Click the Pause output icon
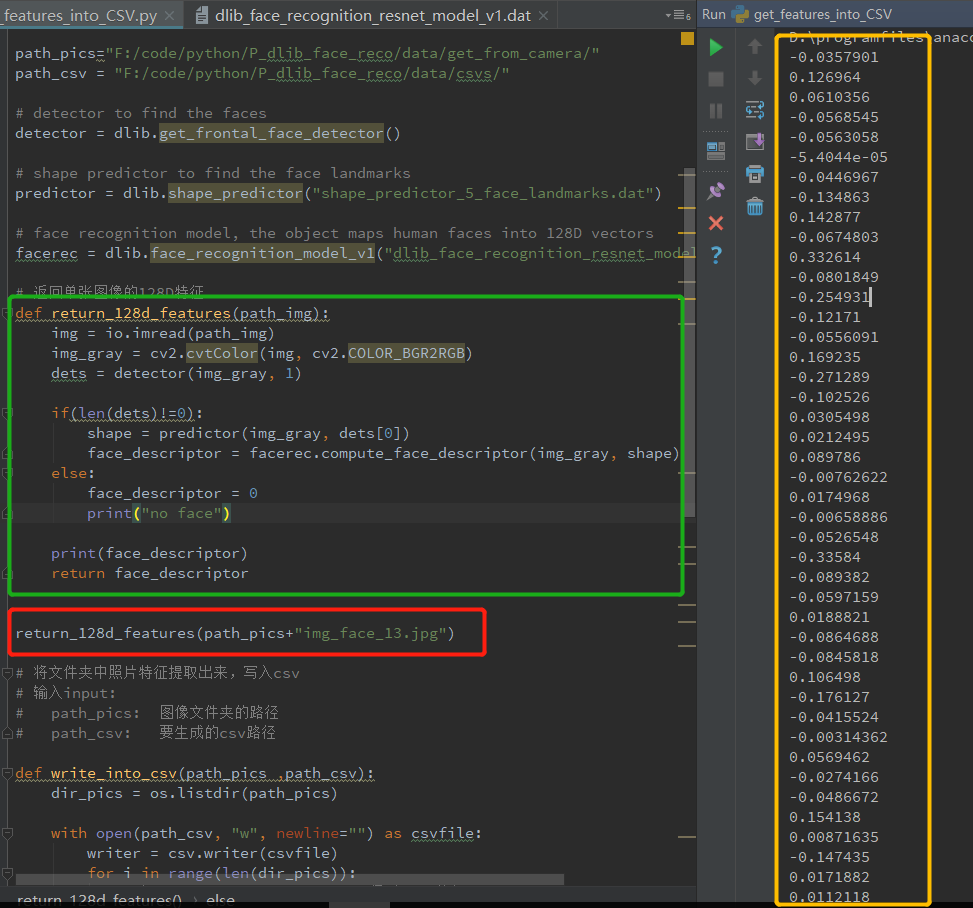The height and width of the screenshot is (908, 973). [715, 110]
